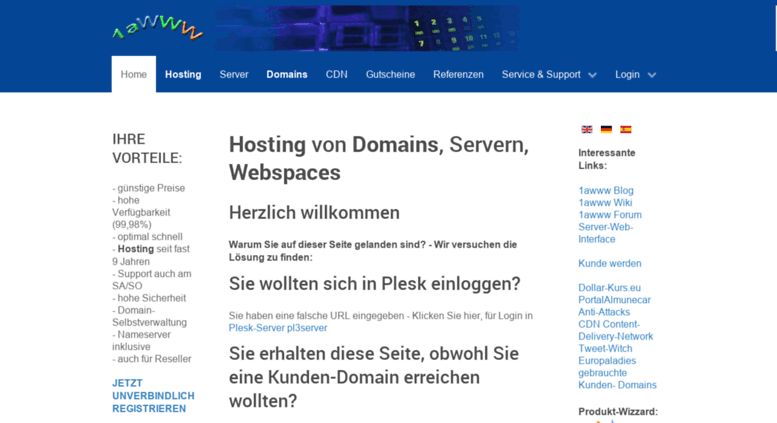The width and height of the screenshot is (777, 423).
Task: Click the bold Hosting word in Vorteile list
Action: (136, 249)
